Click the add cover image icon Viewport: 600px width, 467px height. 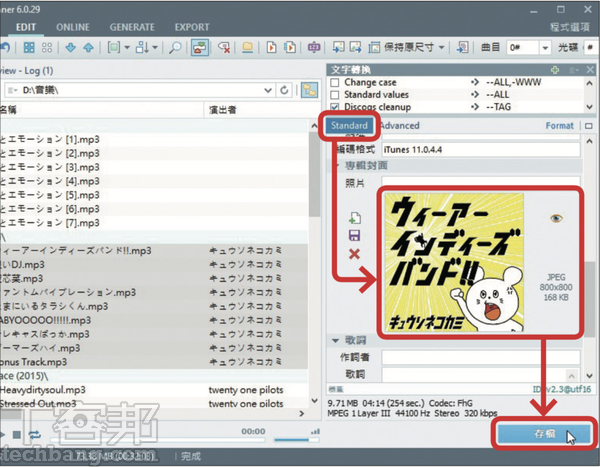coord(353,218)
